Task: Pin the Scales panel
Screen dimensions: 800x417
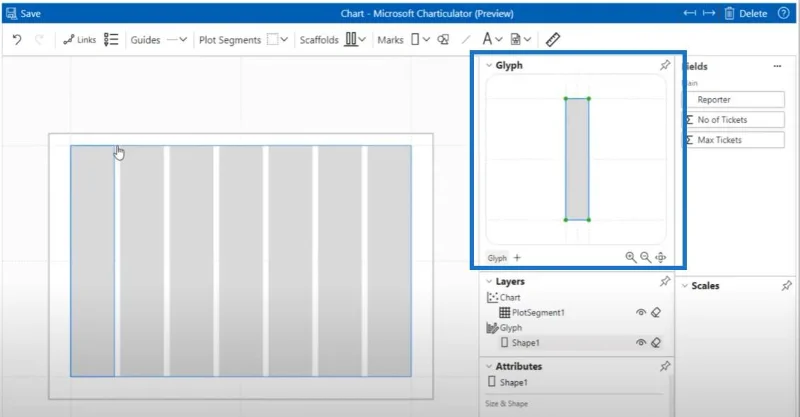Action: click(787, 286)
